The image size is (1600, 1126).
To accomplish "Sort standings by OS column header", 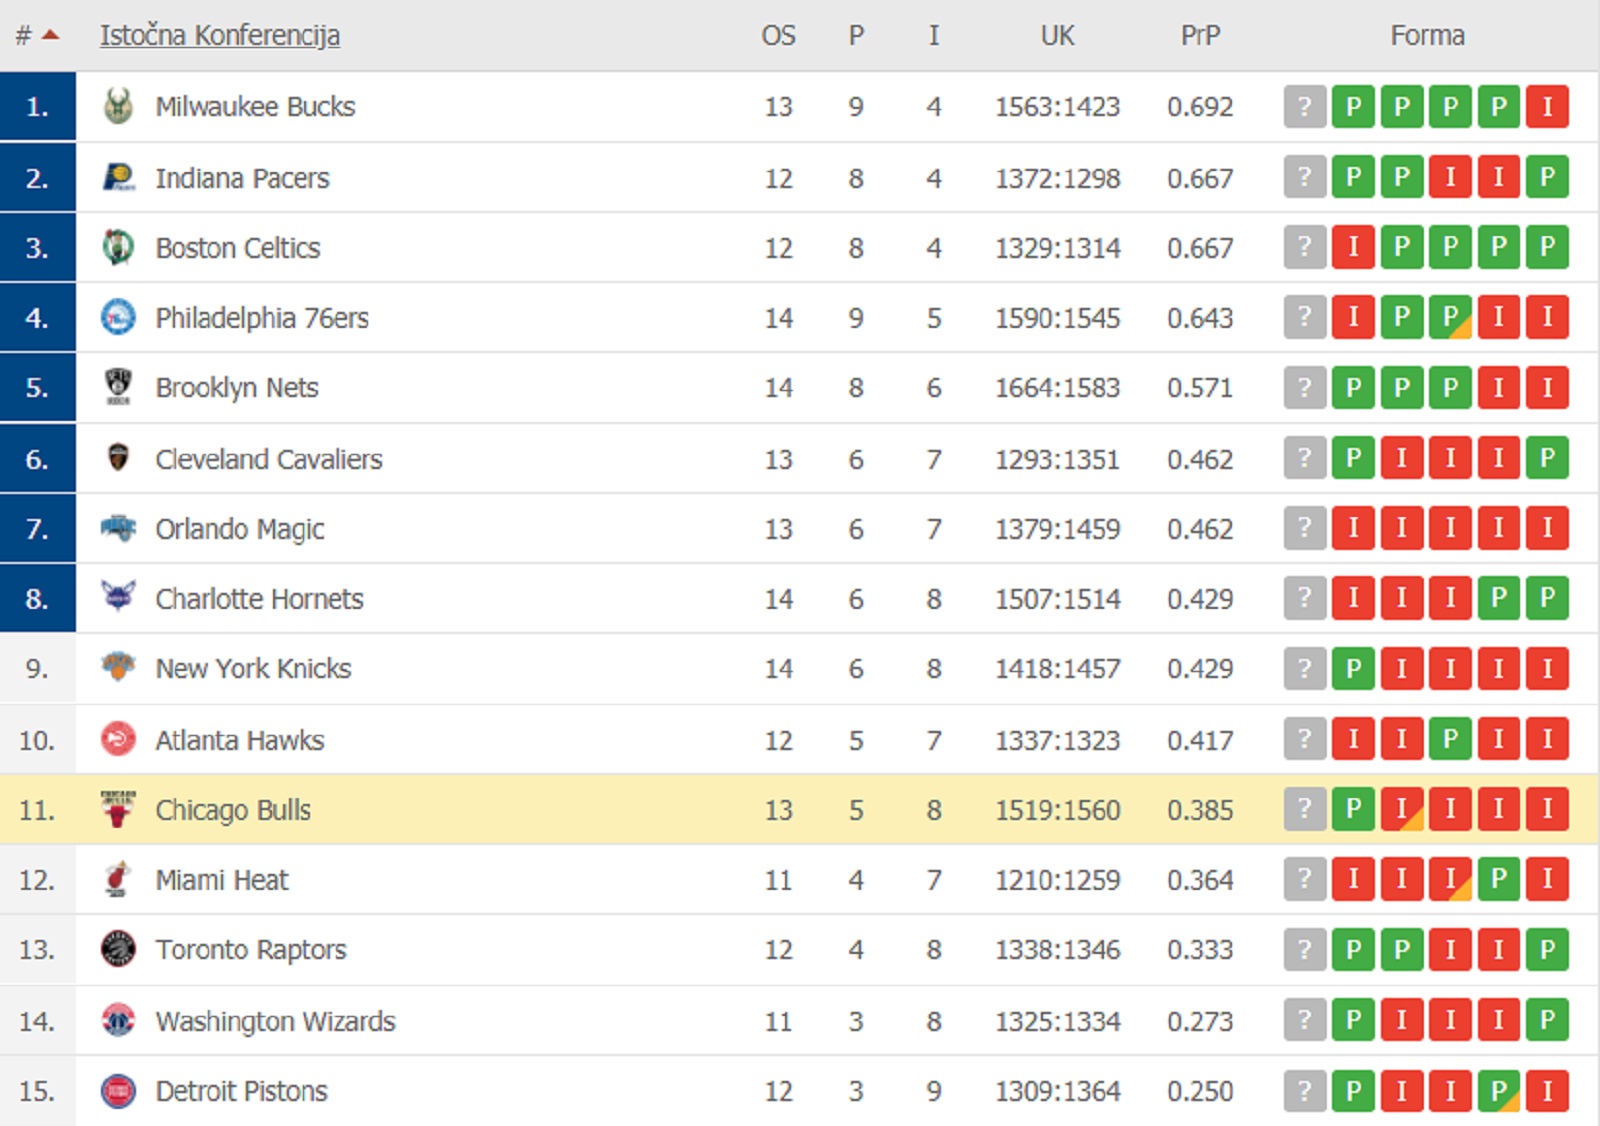I will click(x=778, y=36).
